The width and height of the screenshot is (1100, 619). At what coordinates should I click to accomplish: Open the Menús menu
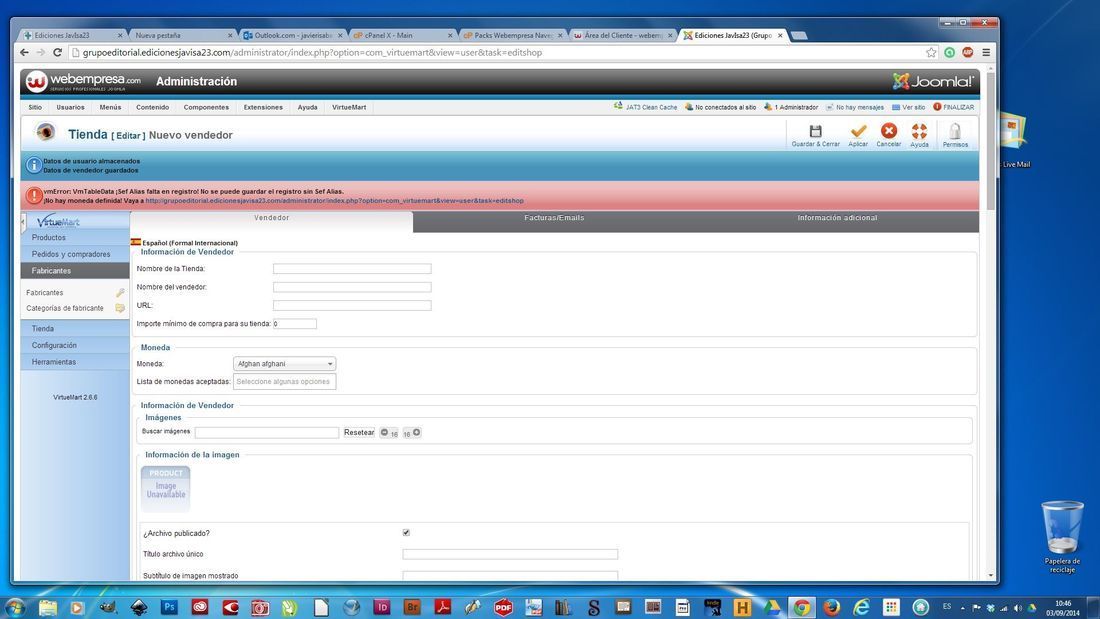(x=110, y=107)
